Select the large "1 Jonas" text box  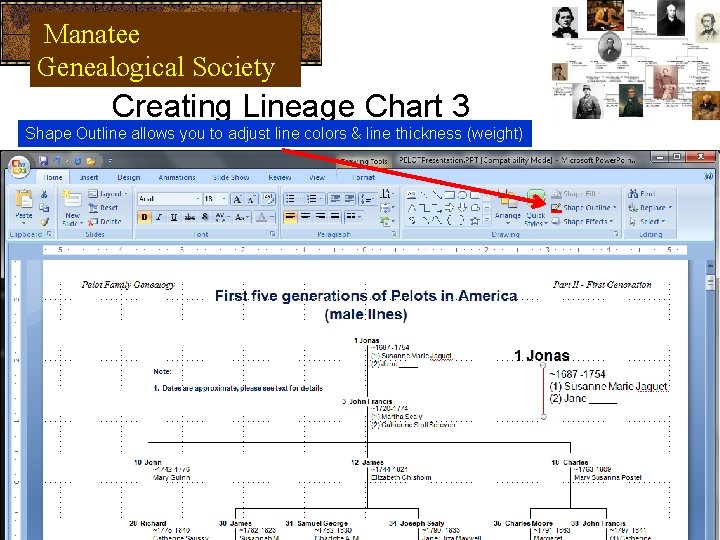click(542, 356)
